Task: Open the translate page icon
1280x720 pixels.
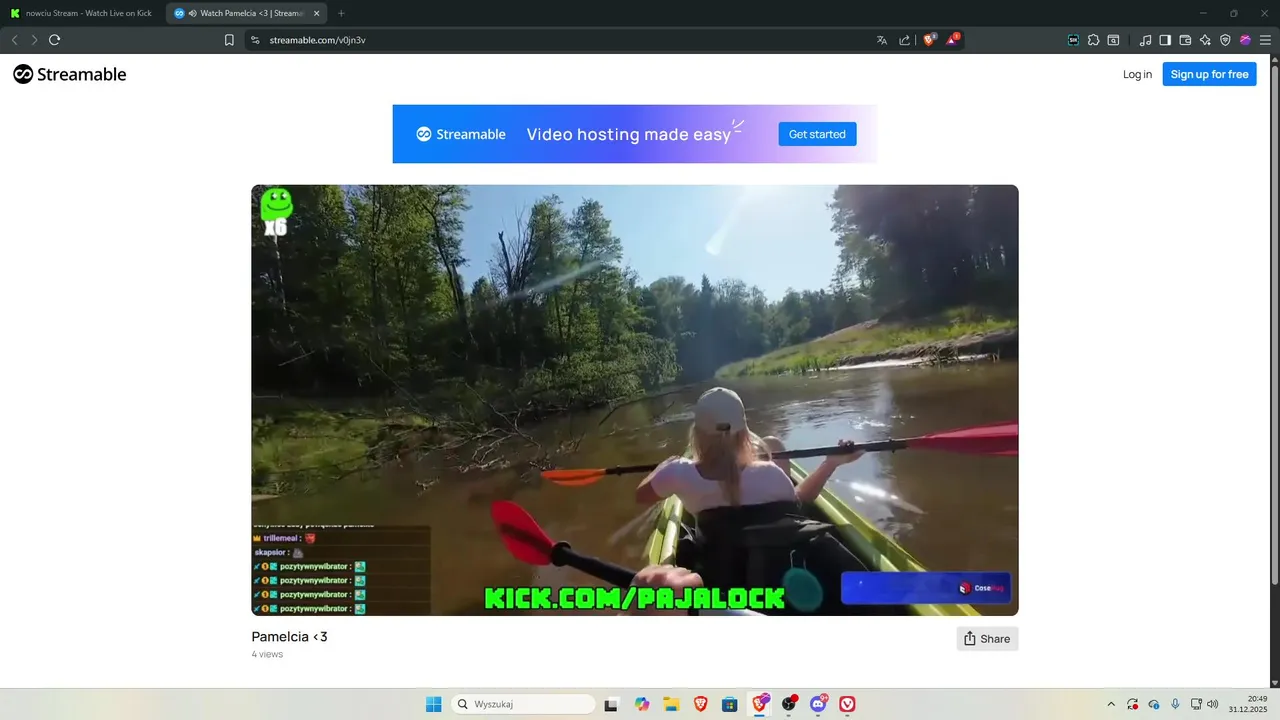Action: coord(882,40)
